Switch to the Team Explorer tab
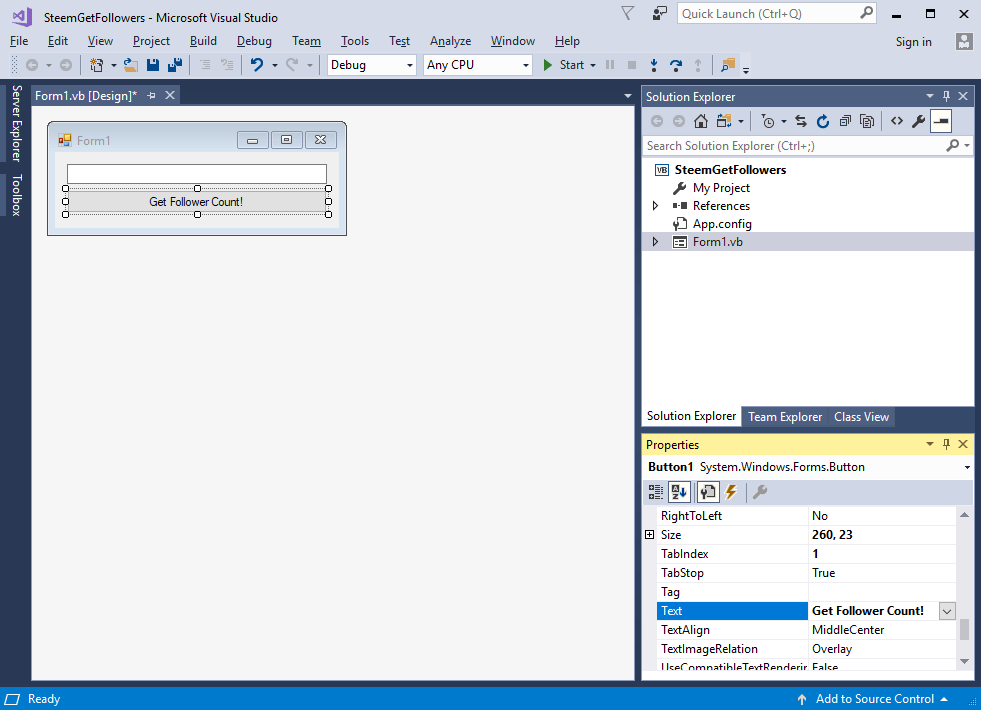 785,417
